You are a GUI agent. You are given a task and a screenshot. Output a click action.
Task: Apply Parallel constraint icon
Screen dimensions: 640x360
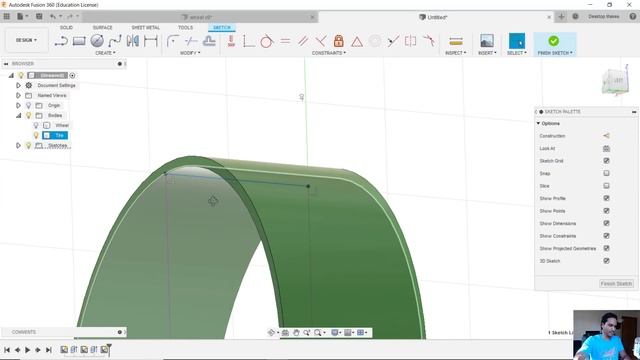point(303,41)
